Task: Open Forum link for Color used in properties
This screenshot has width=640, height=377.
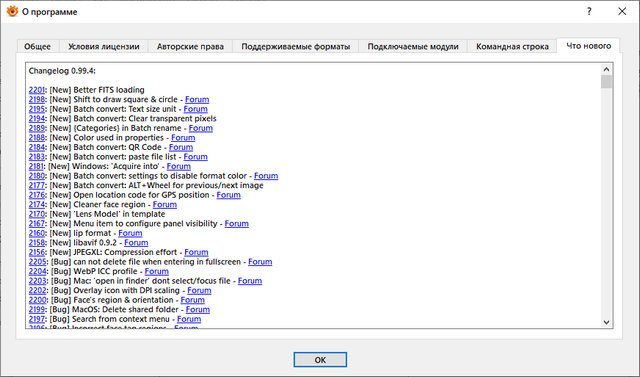Action: (183, 137)
